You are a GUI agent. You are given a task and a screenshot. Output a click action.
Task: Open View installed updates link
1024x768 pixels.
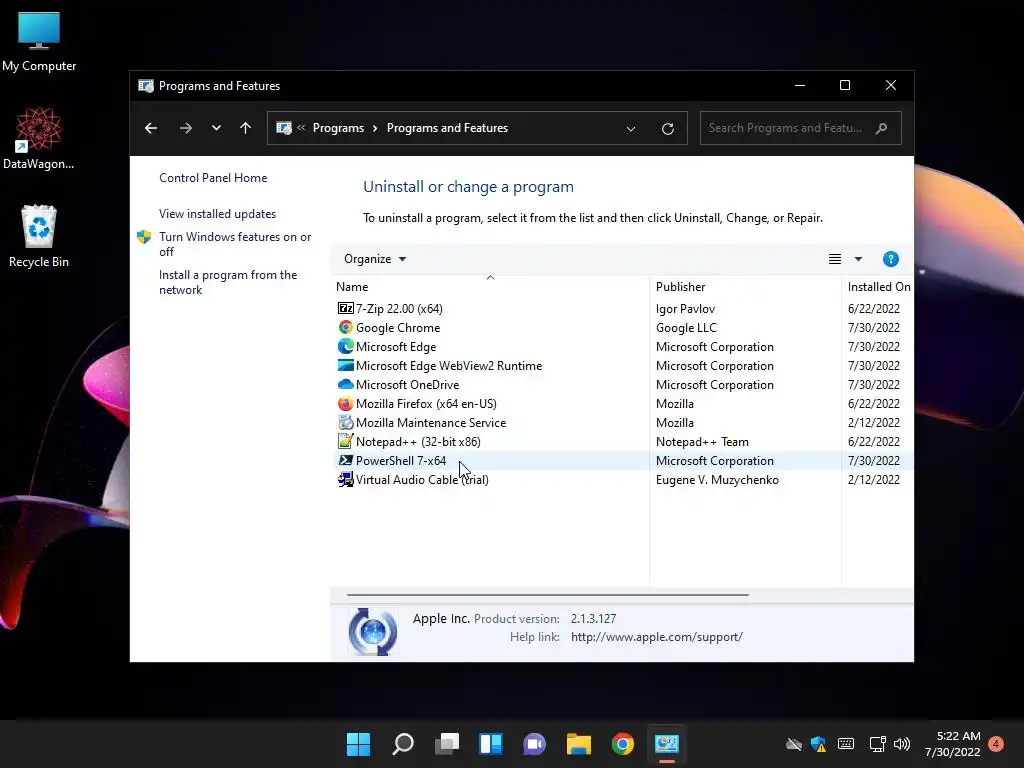click(217, 214)
